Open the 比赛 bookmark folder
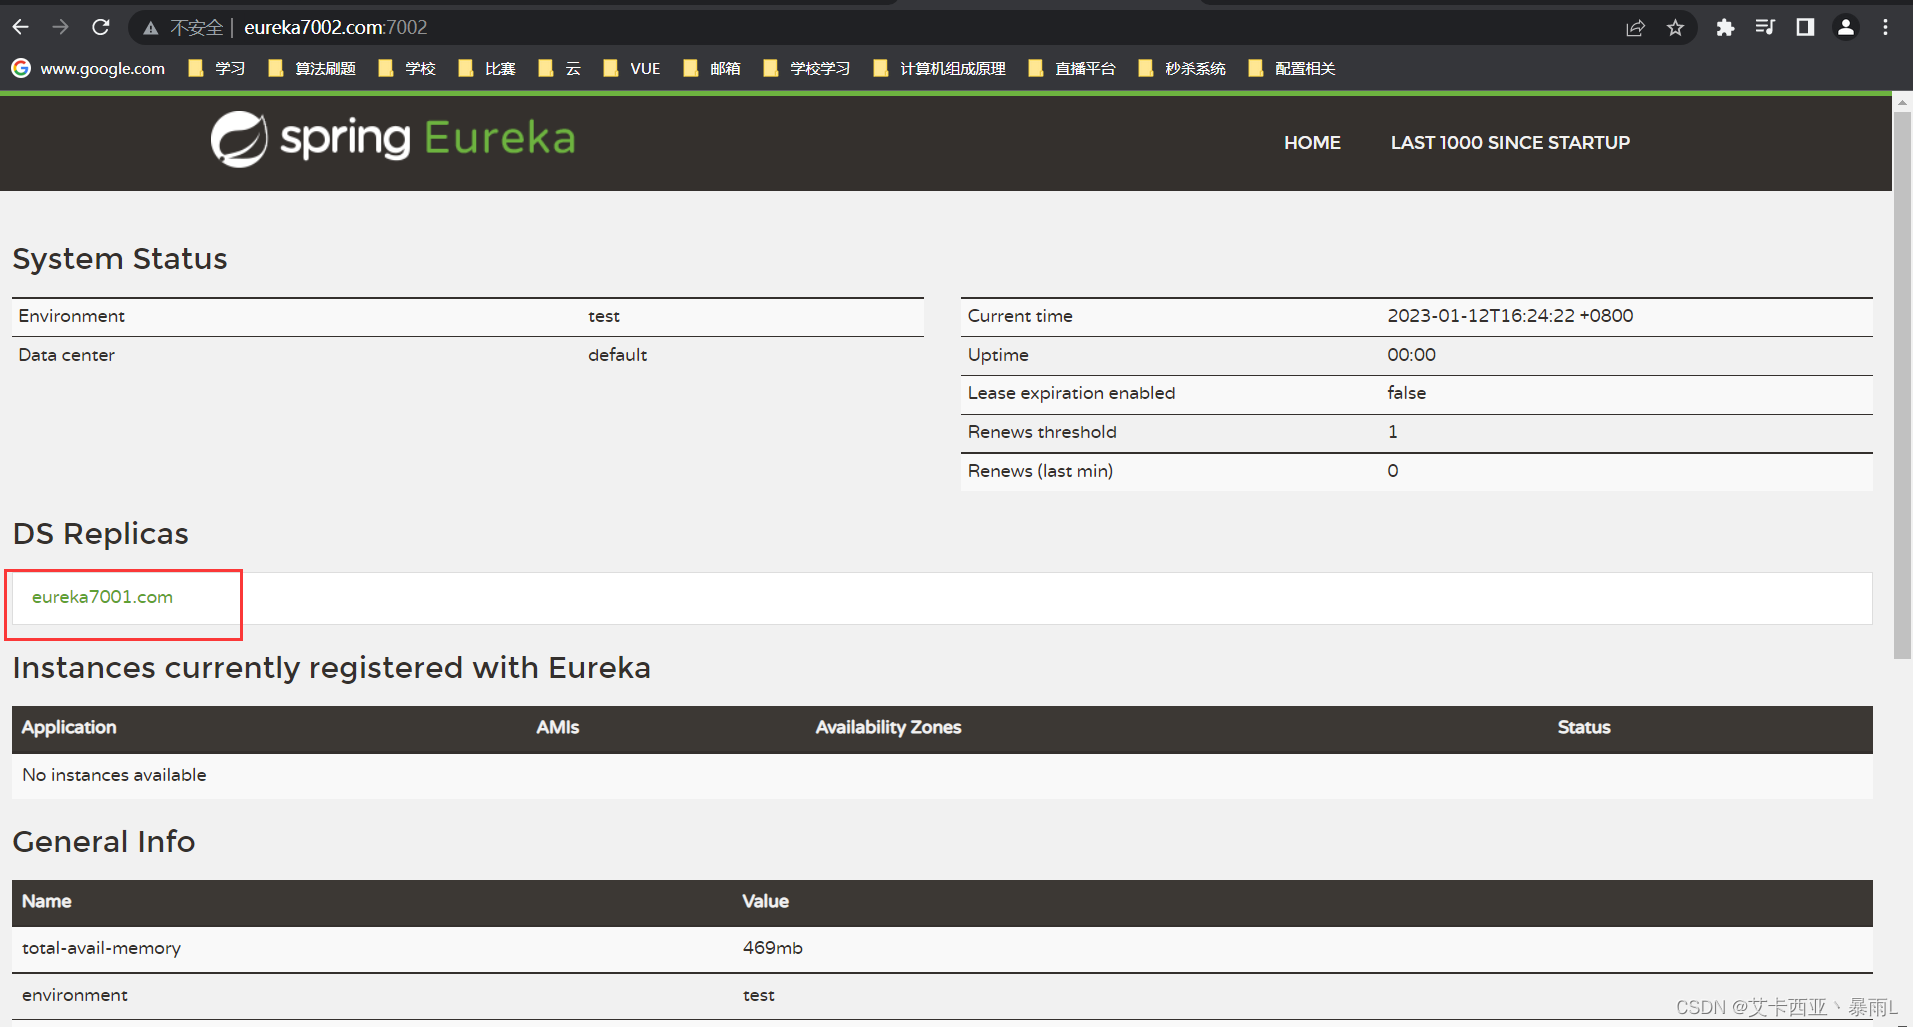1913x1027 pixels. (486, 68)
